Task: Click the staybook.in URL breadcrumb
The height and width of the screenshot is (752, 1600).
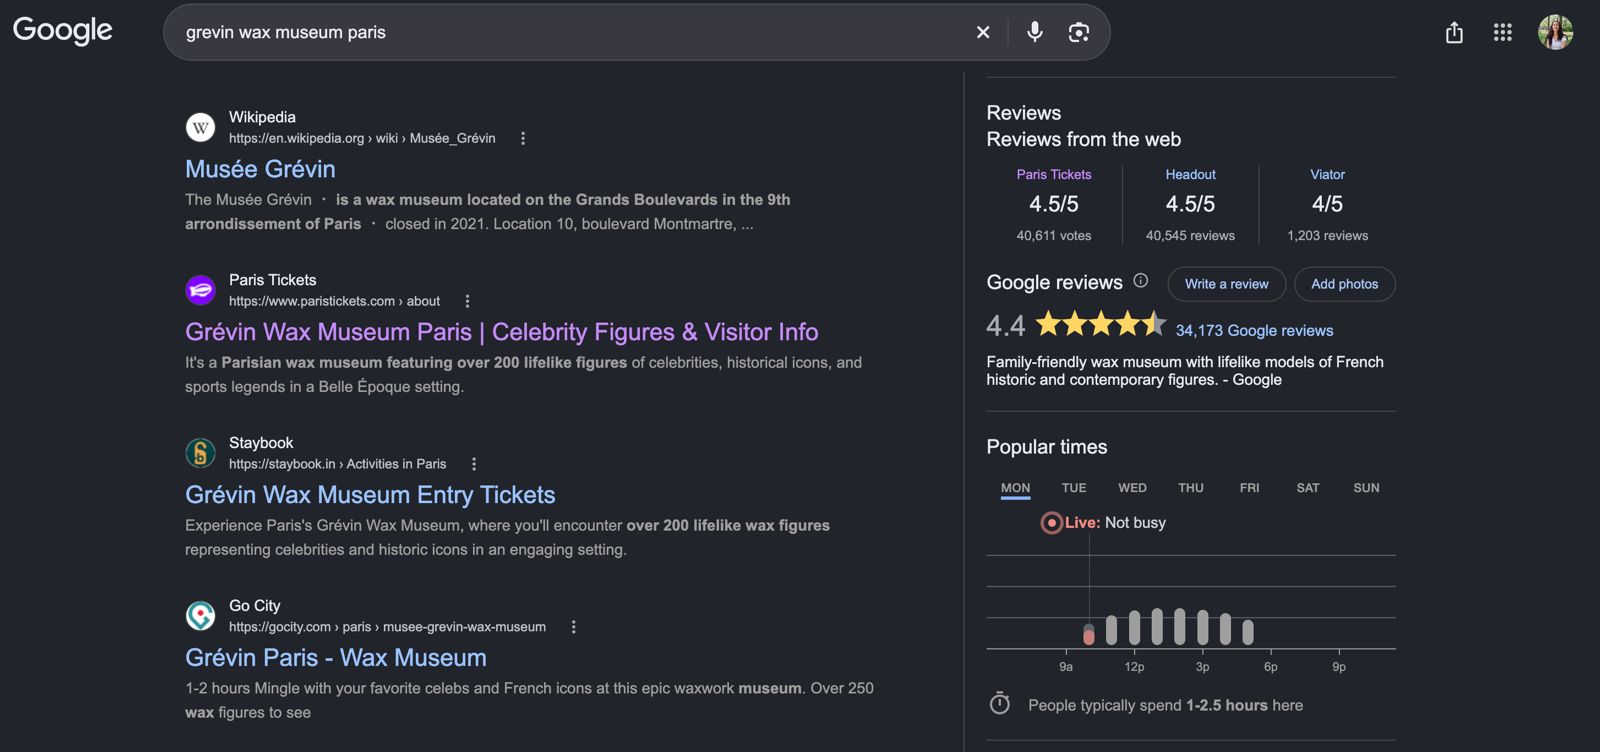Action: tap(338, 464)
